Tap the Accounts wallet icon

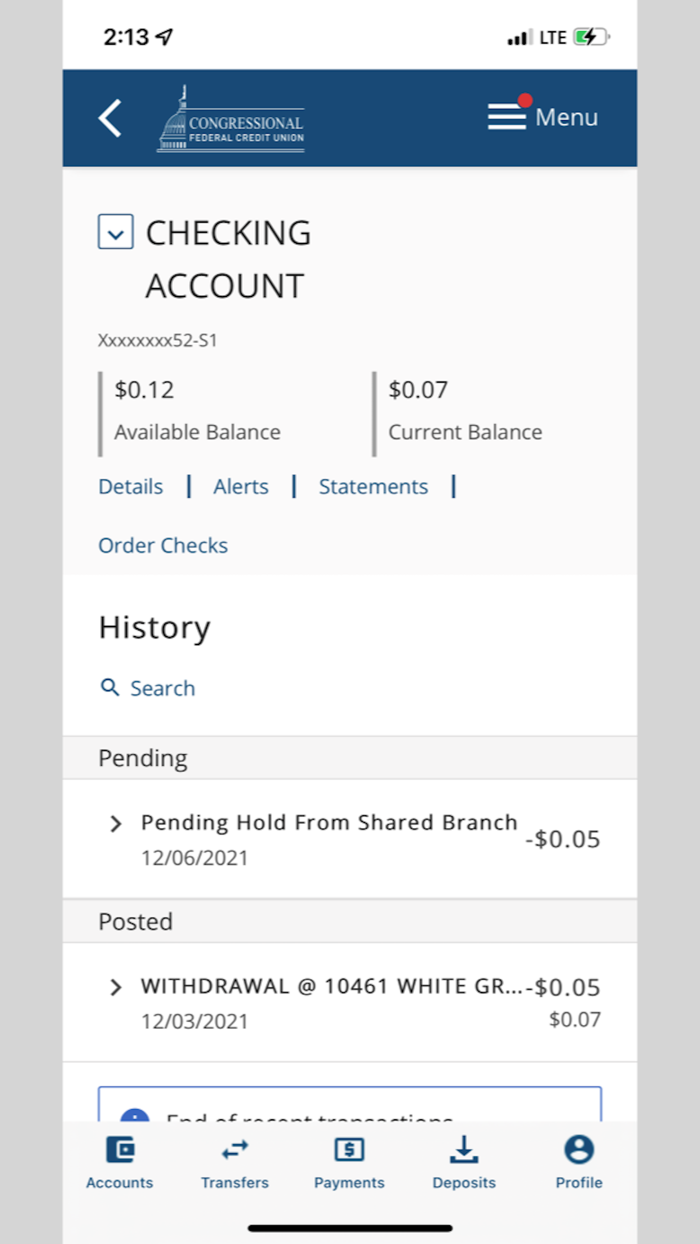119,1150
